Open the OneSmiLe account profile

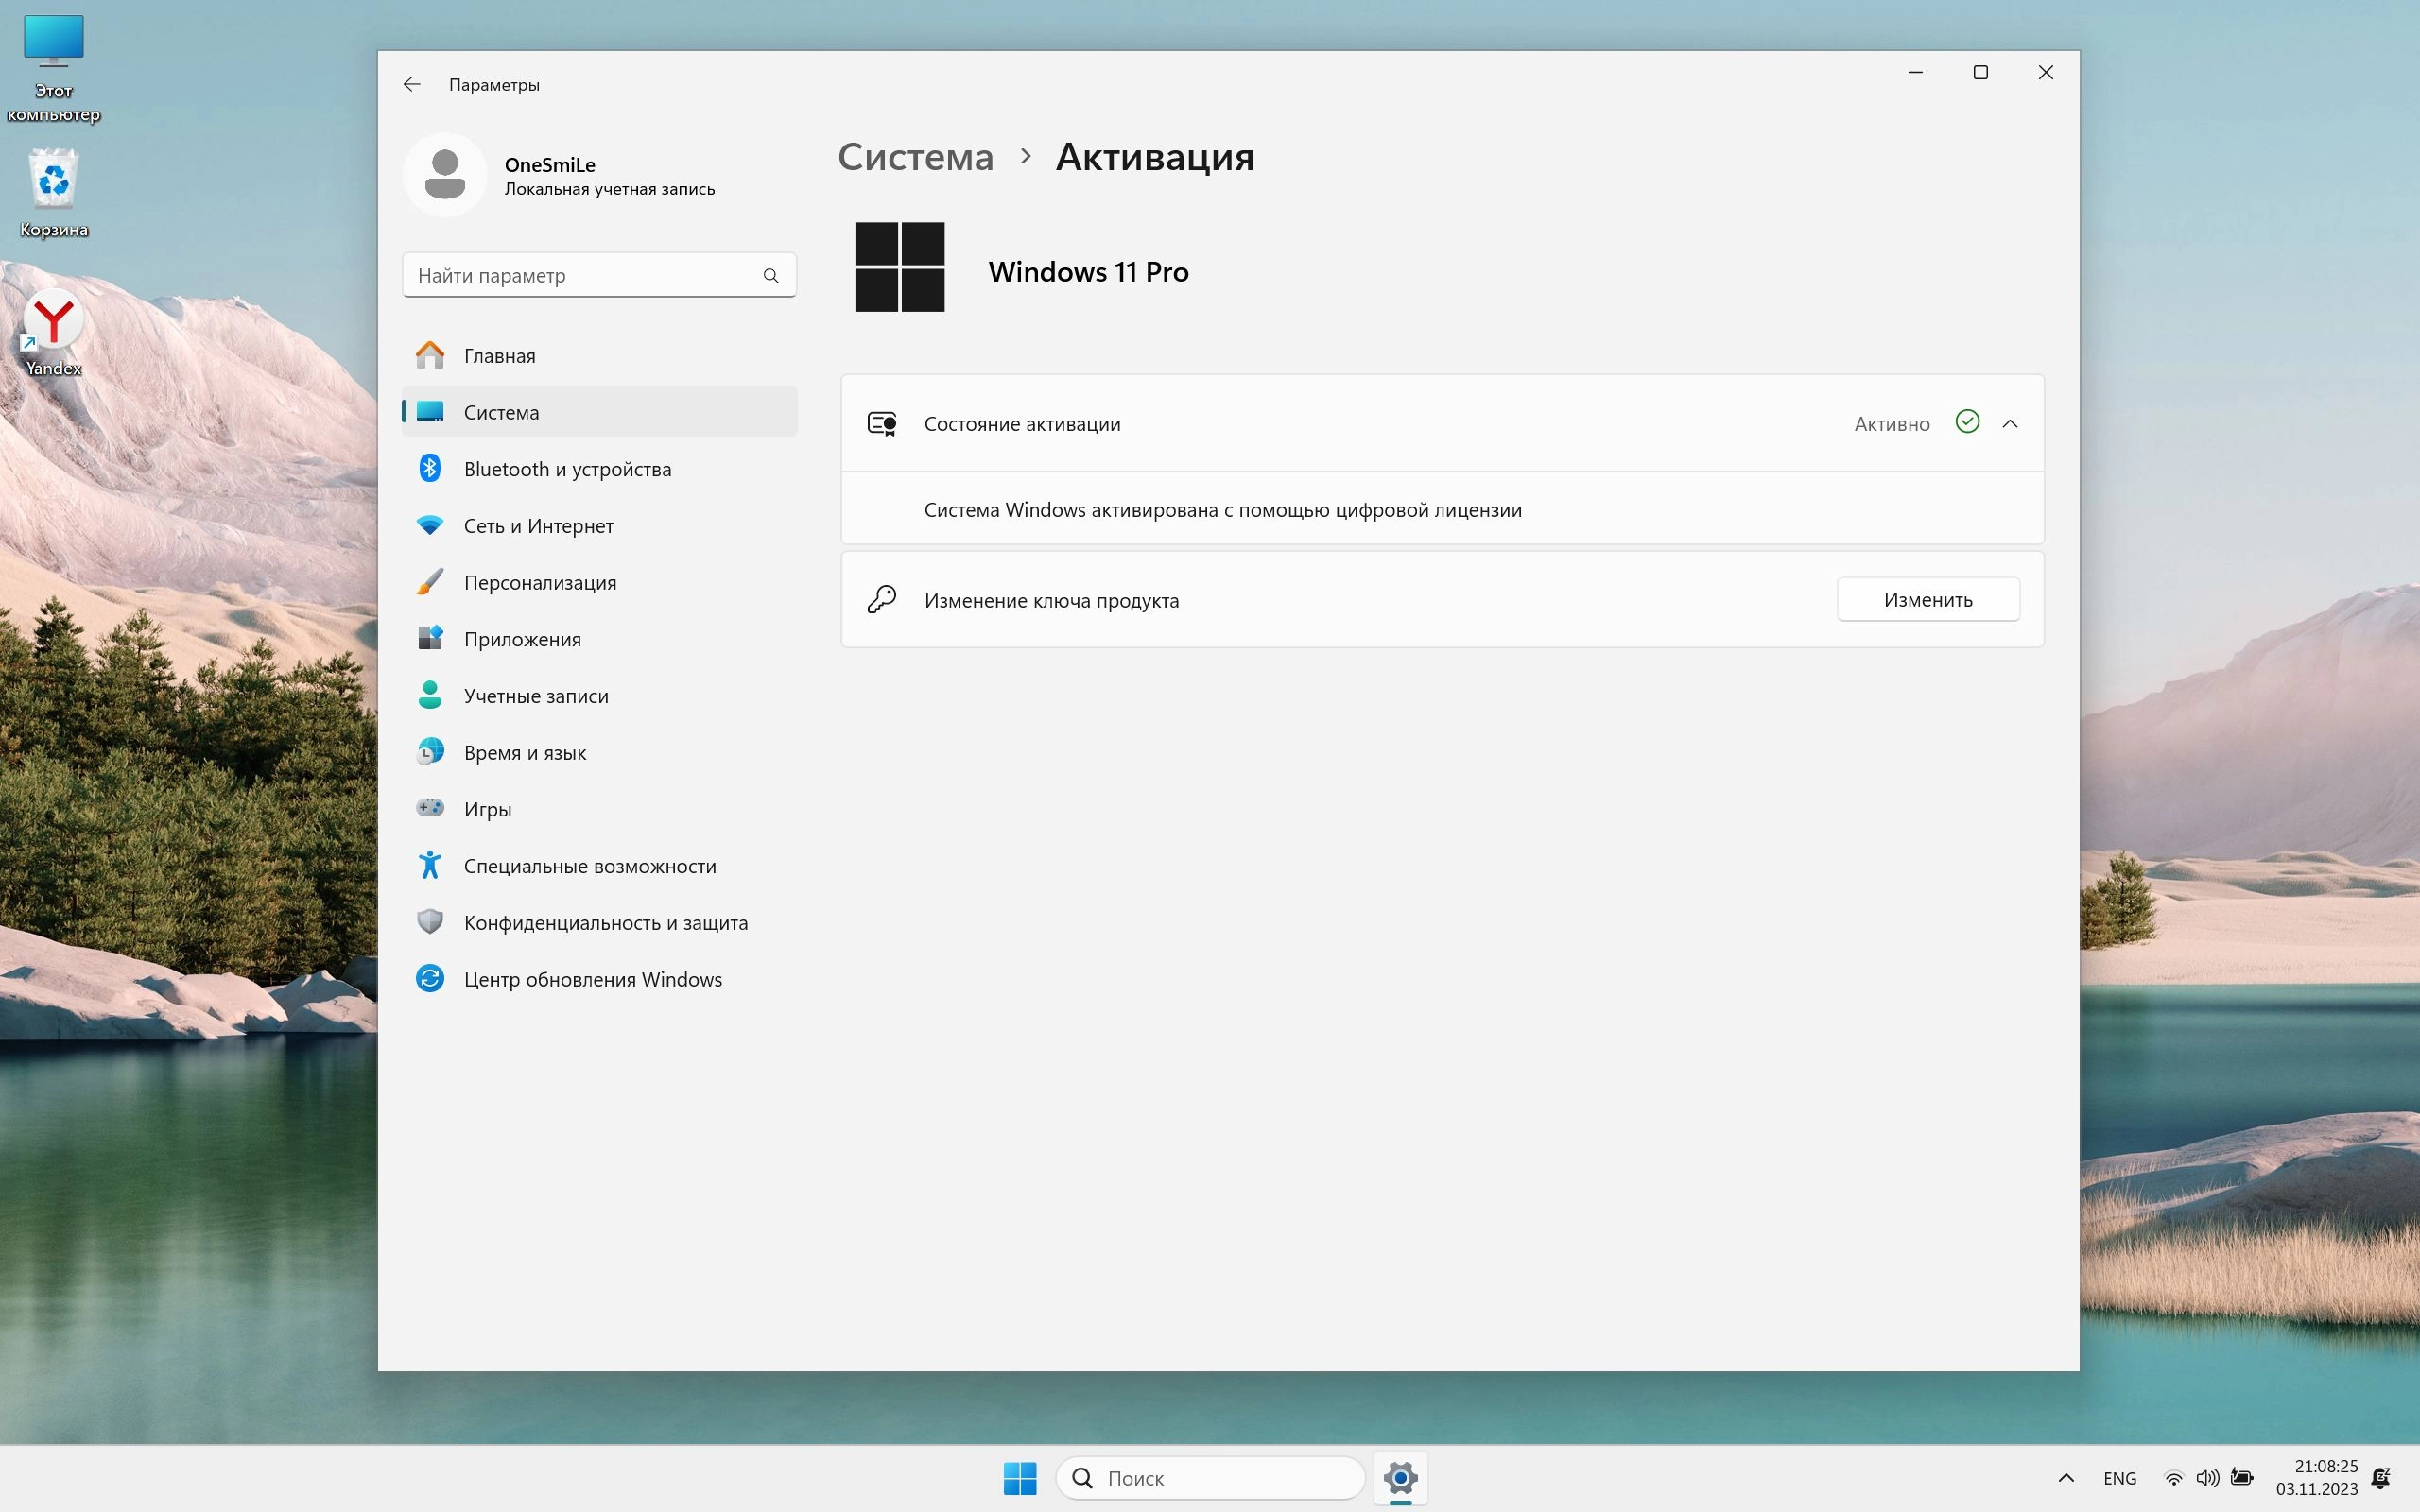560,176
